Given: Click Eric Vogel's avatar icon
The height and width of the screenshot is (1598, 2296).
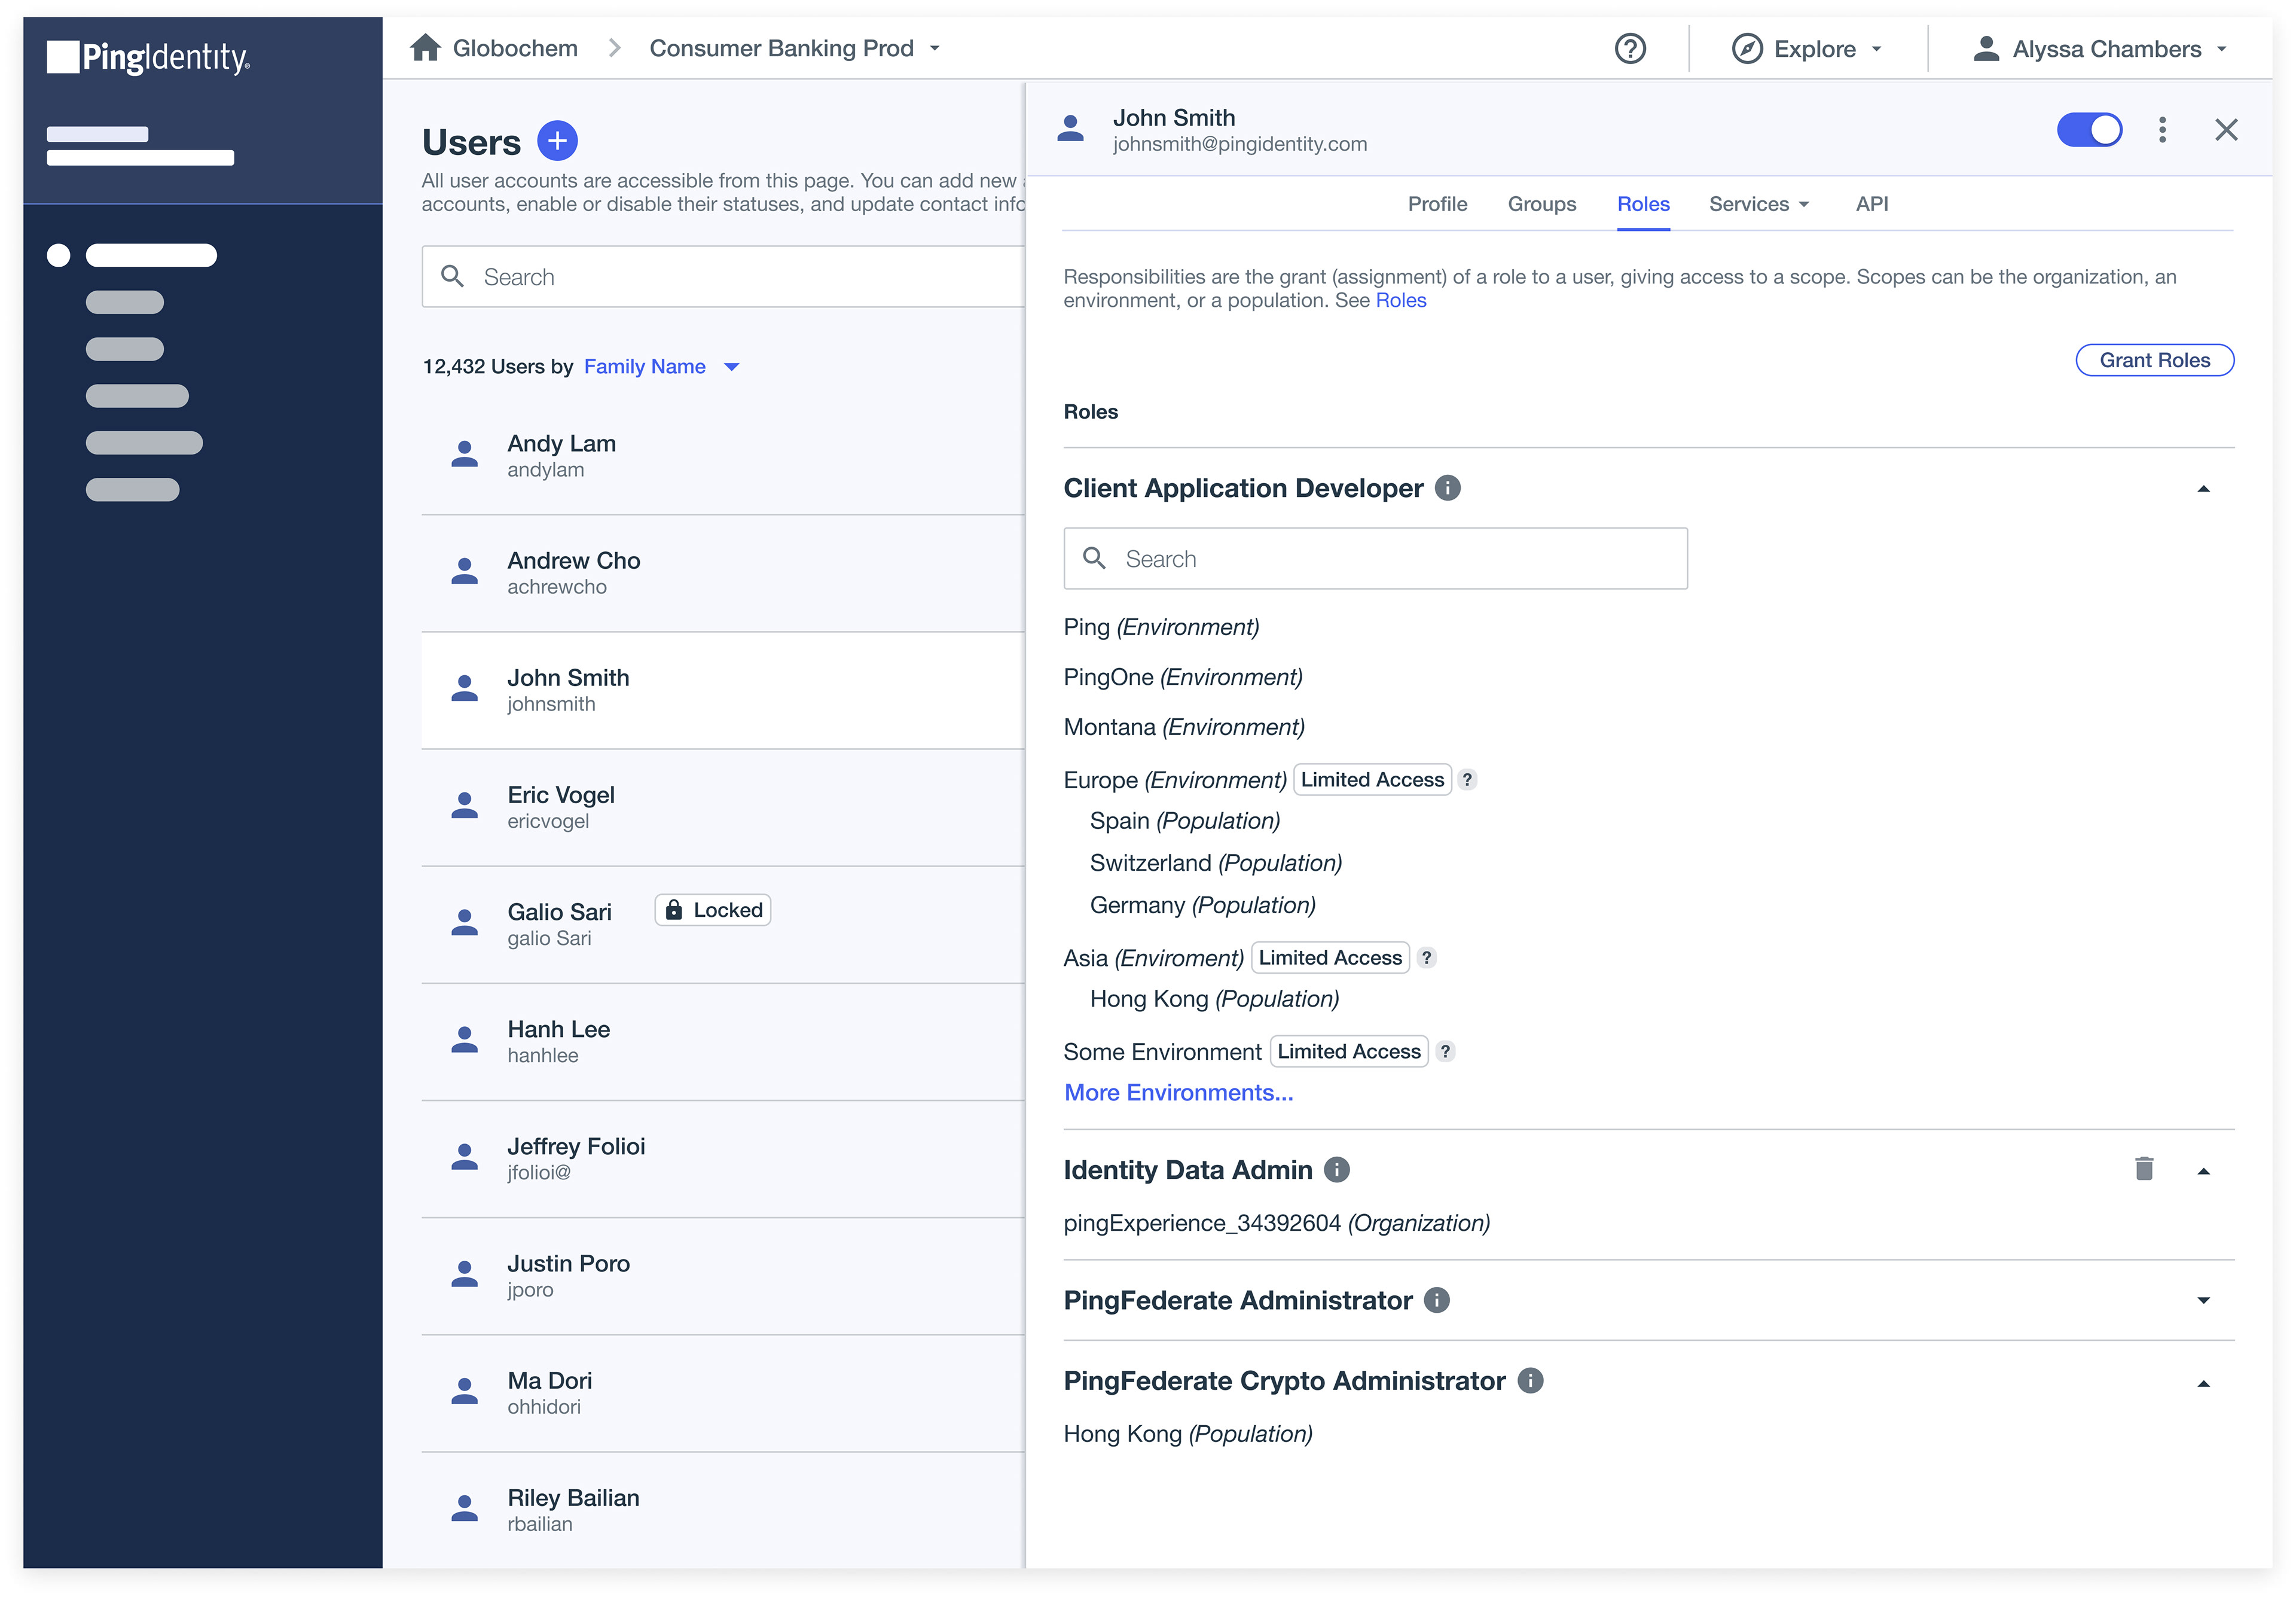Looking at the screenshot, I should click(464, 805).
